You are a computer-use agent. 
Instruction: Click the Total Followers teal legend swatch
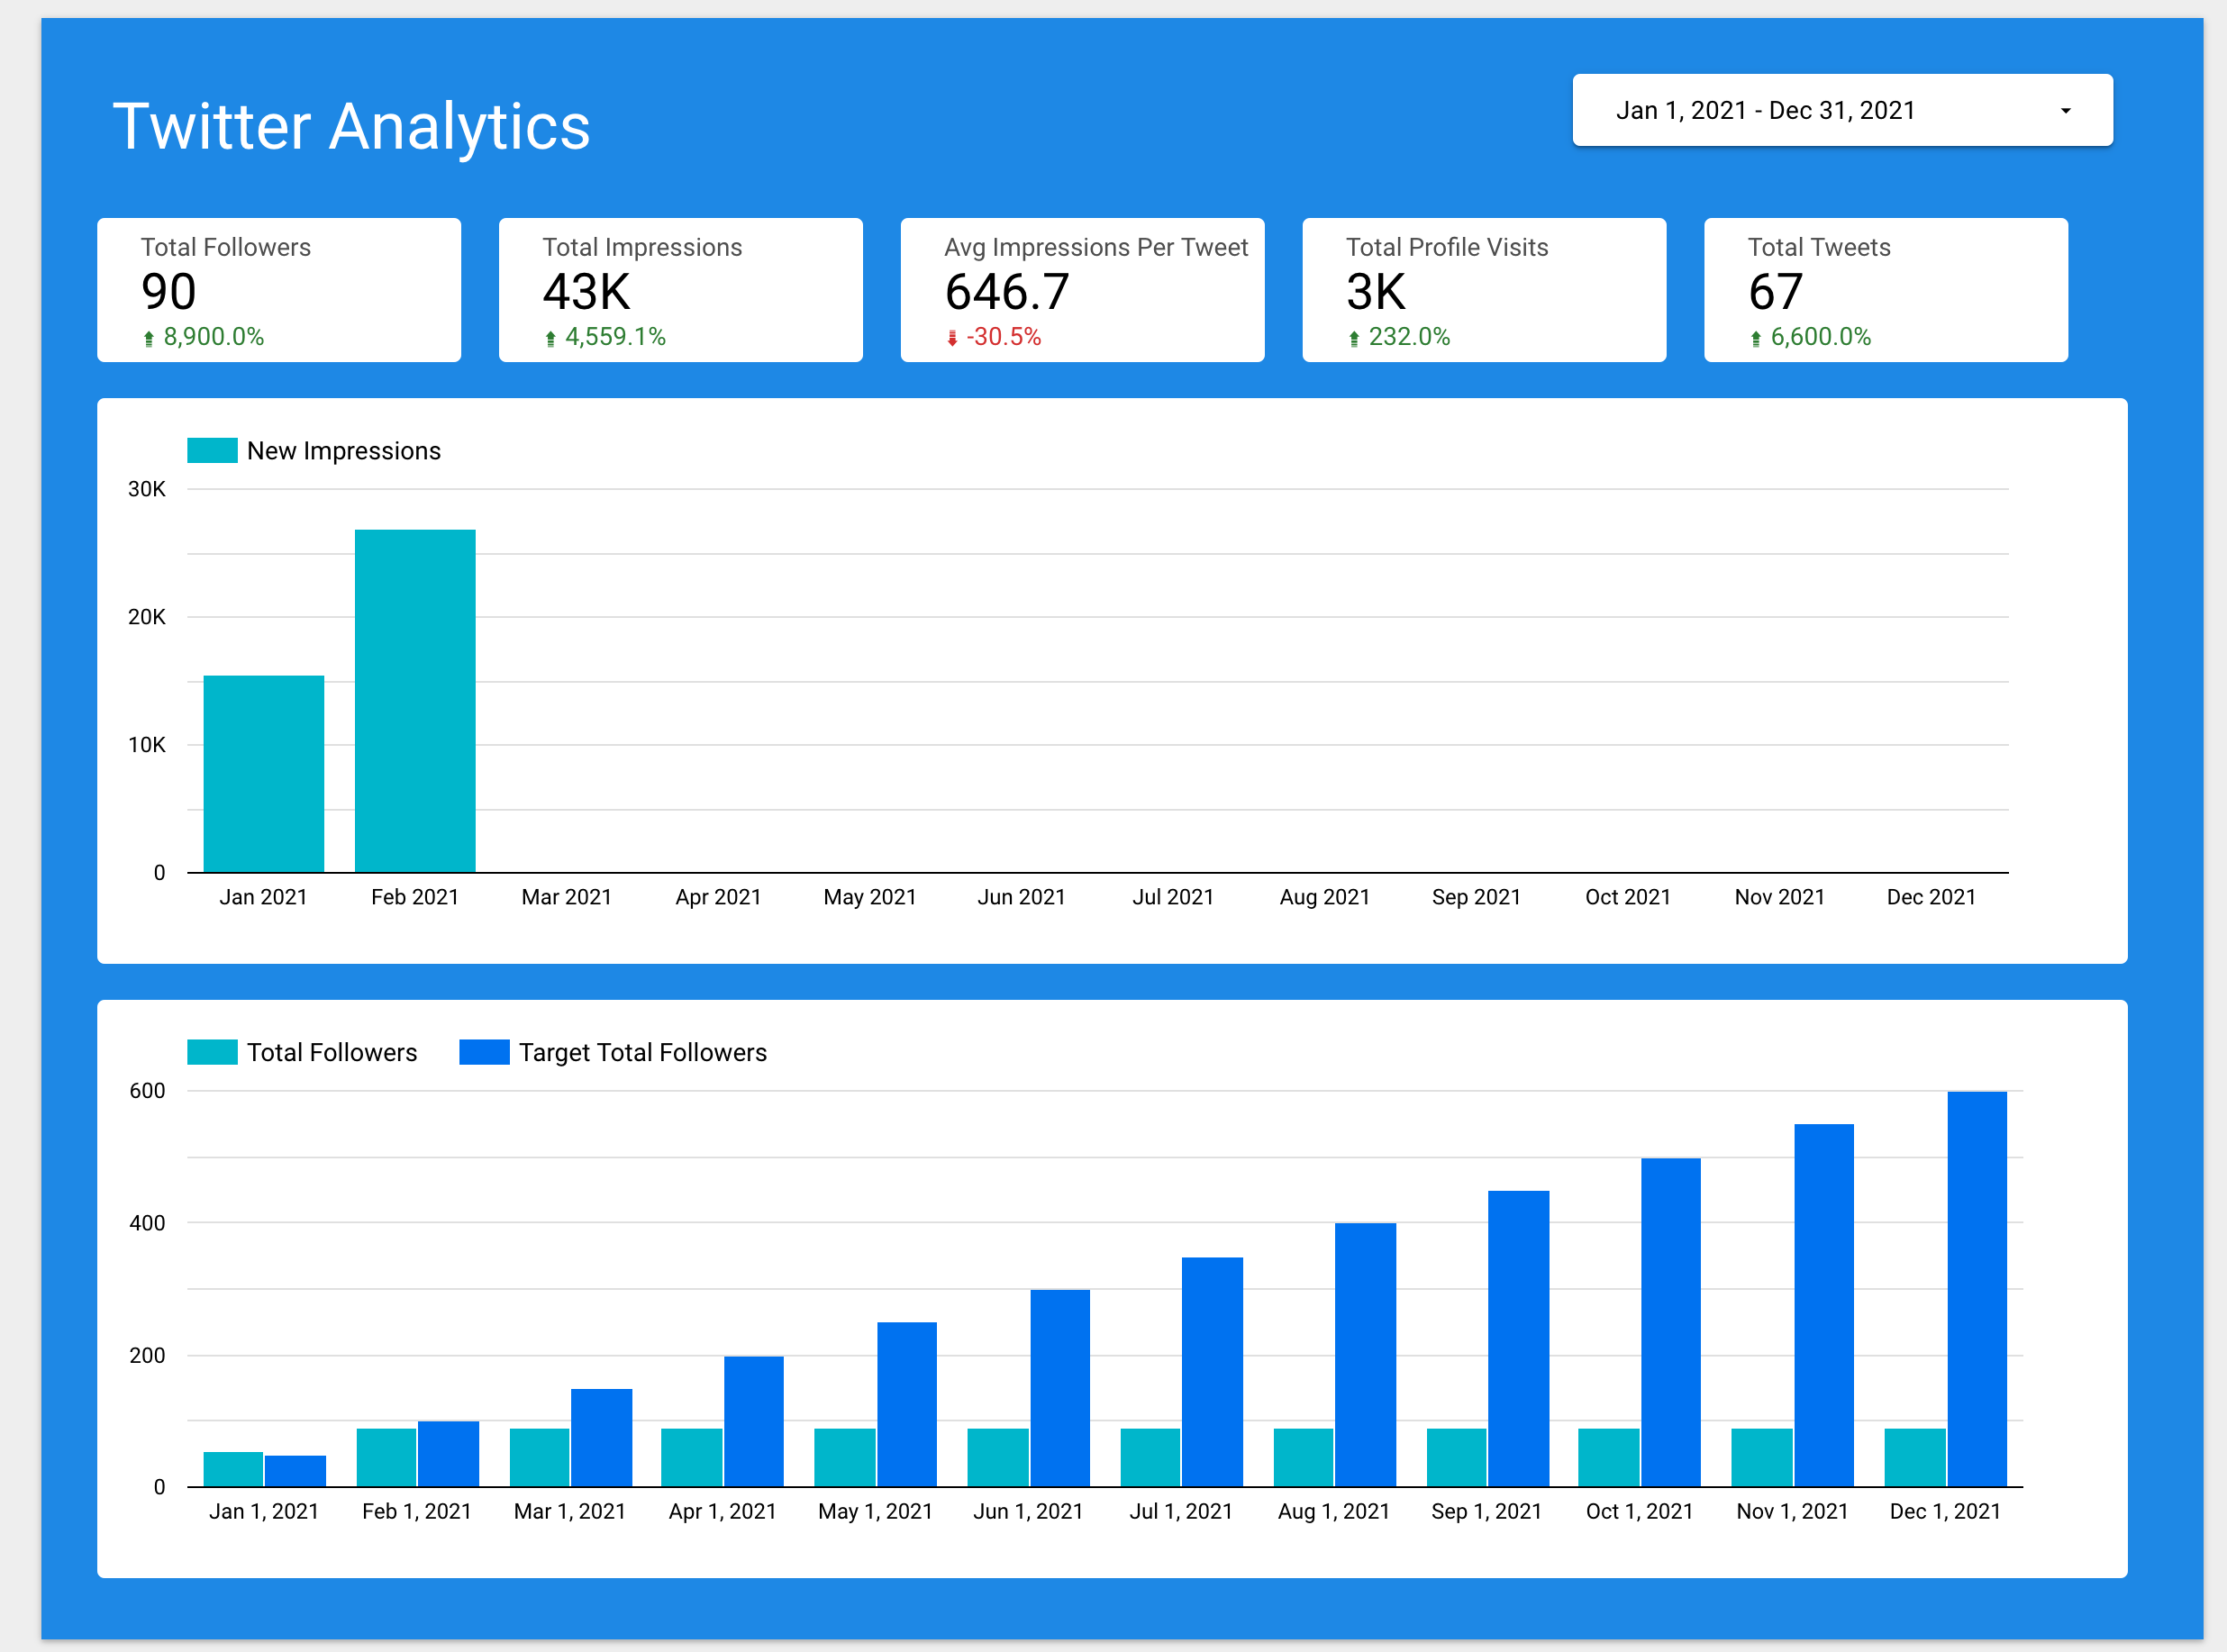coord(212,1052)
